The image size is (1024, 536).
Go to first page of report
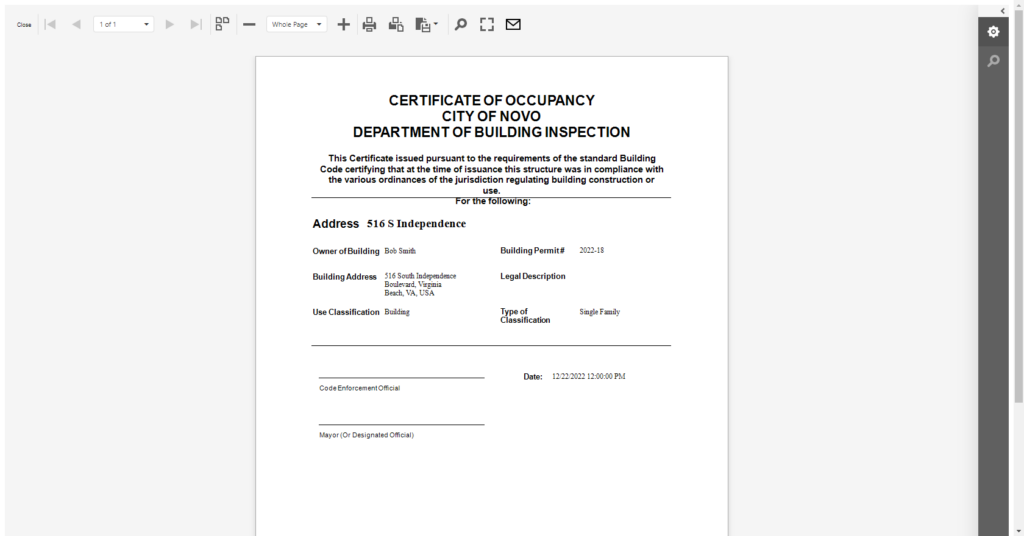coord(50,25)
